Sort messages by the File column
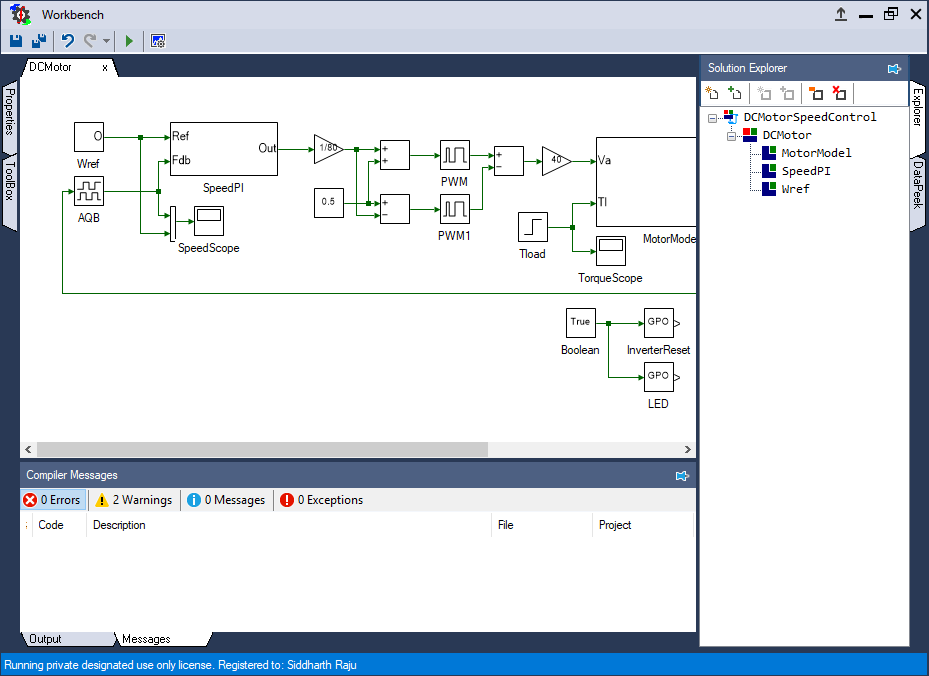This screenshot has height=676, width=929. click(542, 525)
